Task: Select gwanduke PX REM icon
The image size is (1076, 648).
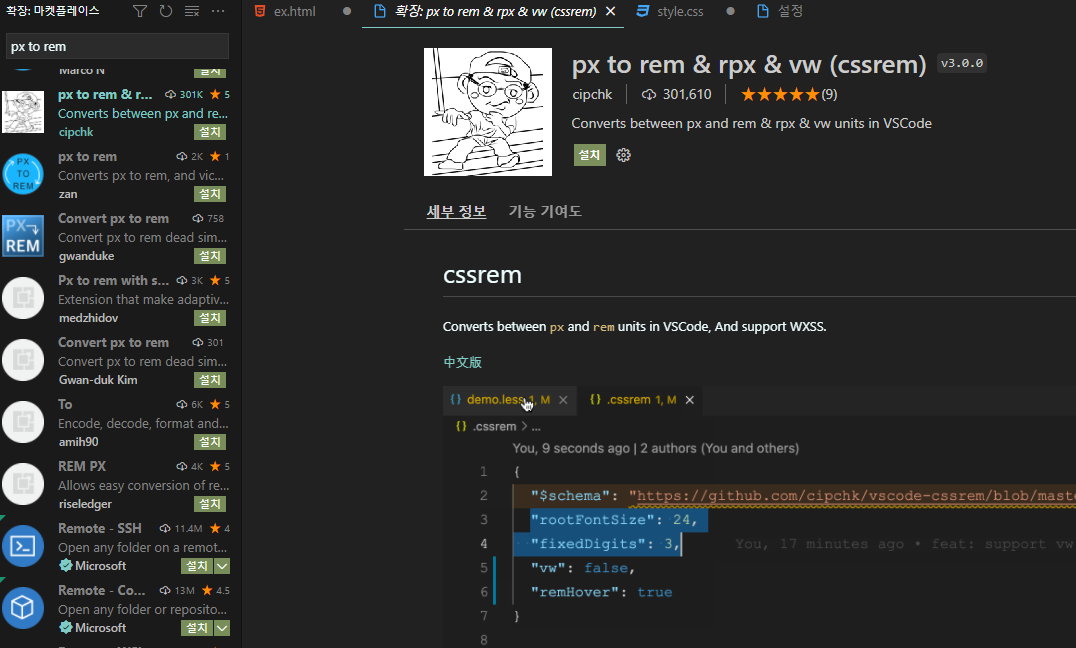Action: pyautogui.click(x=23, y=236)
